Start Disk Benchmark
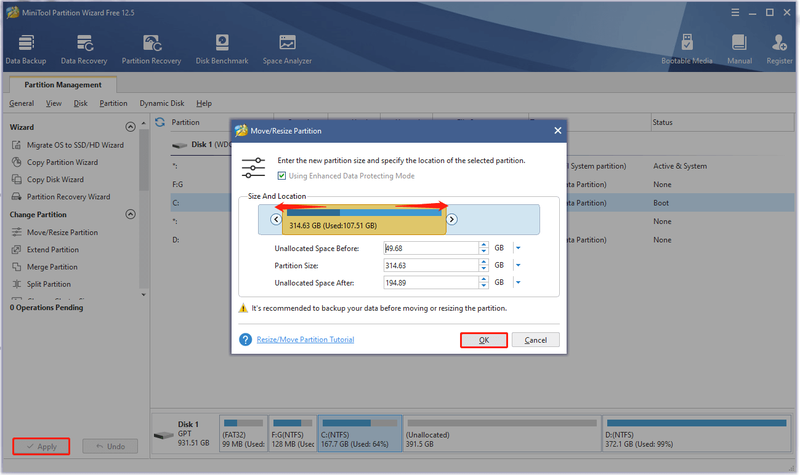Screen dimensions: 800x475 click(222, 49)
